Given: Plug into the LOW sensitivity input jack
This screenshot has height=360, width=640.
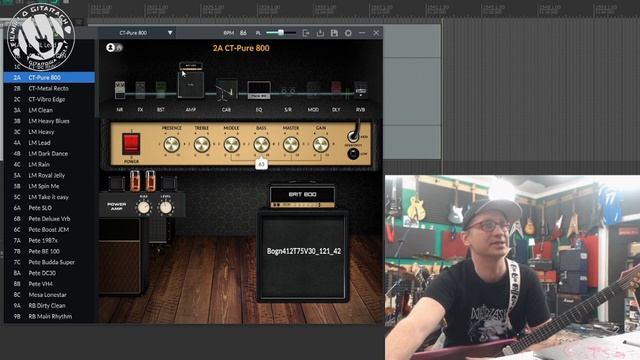Looking at the screenshot, I should 353,154.
